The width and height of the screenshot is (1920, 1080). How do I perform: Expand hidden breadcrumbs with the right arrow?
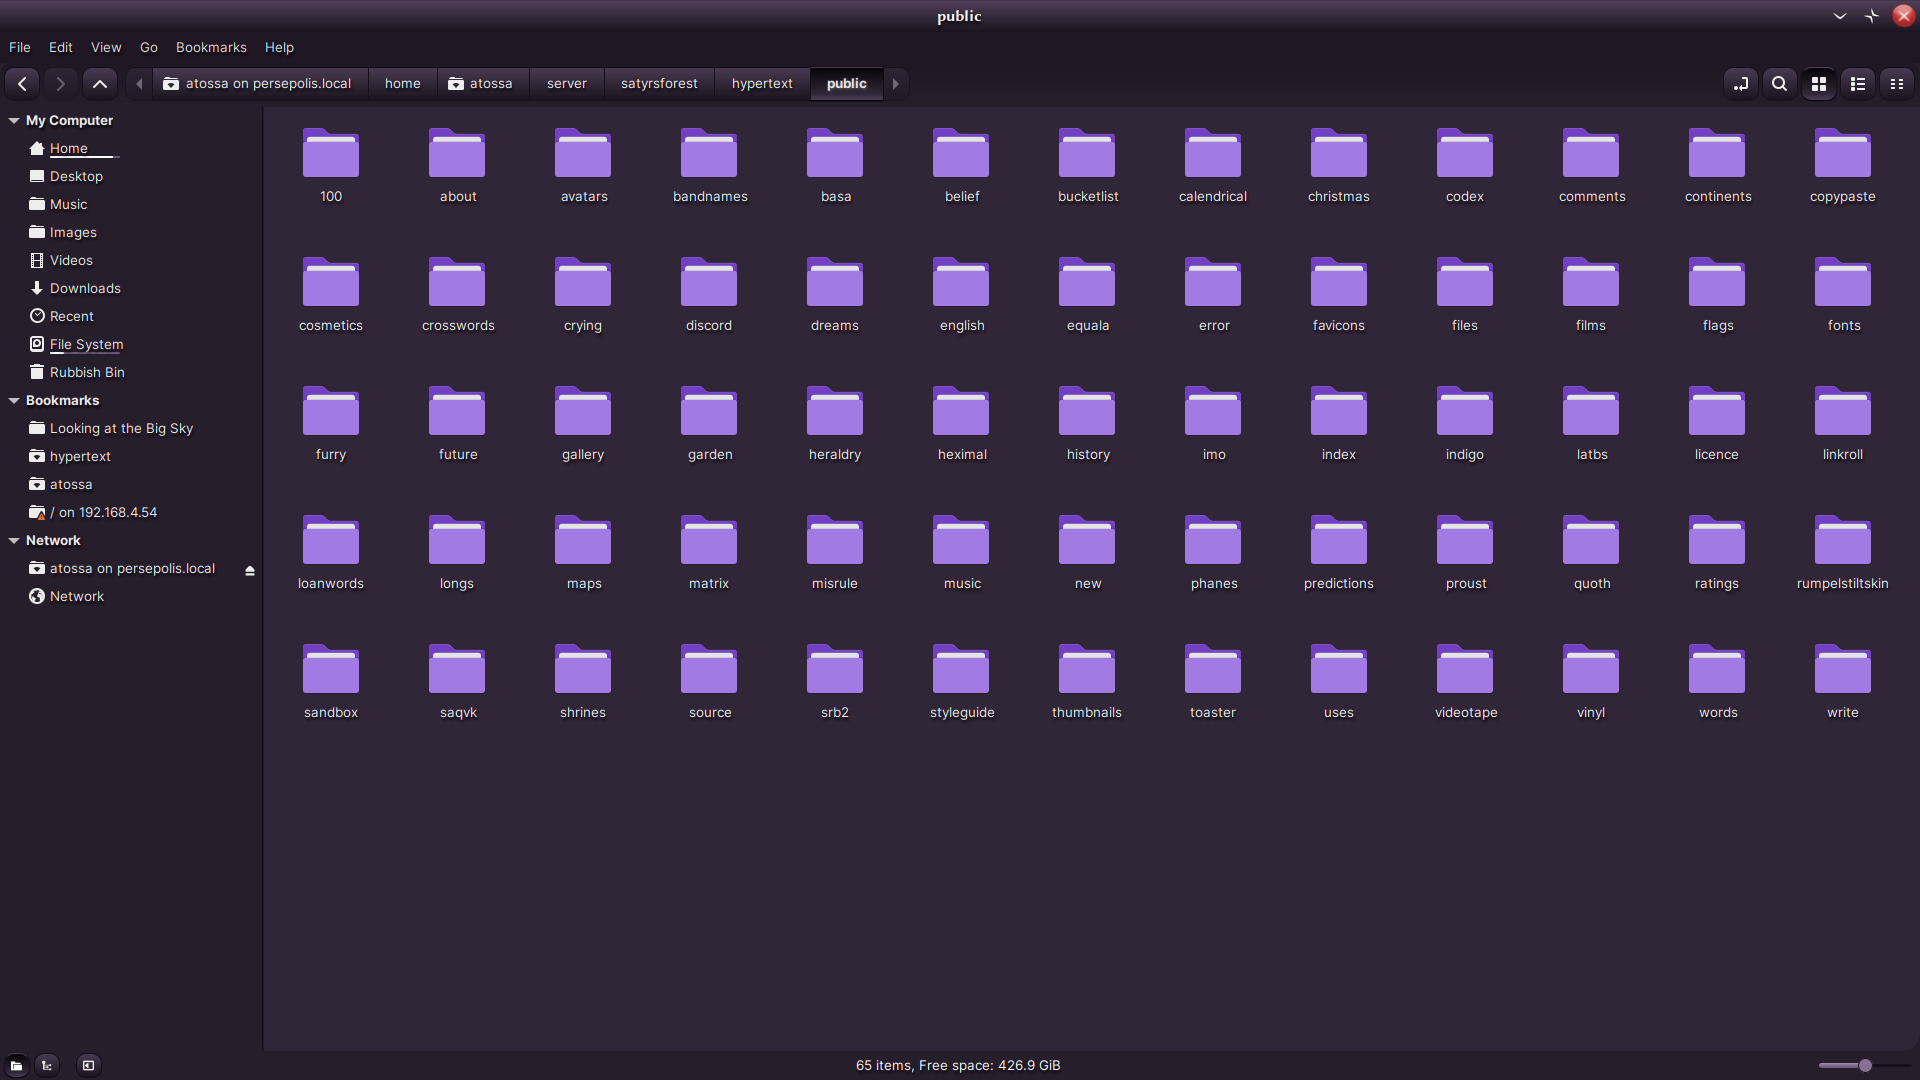(895, 83)
